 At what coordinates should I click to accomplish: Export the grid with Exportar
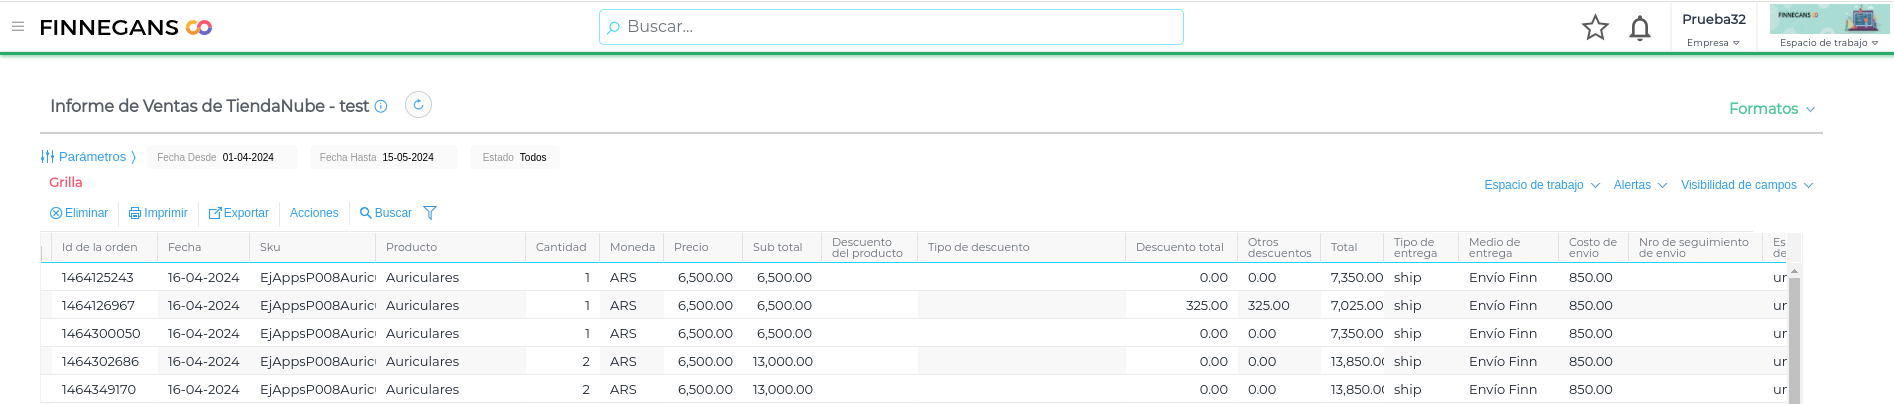(x=238, y=213)
